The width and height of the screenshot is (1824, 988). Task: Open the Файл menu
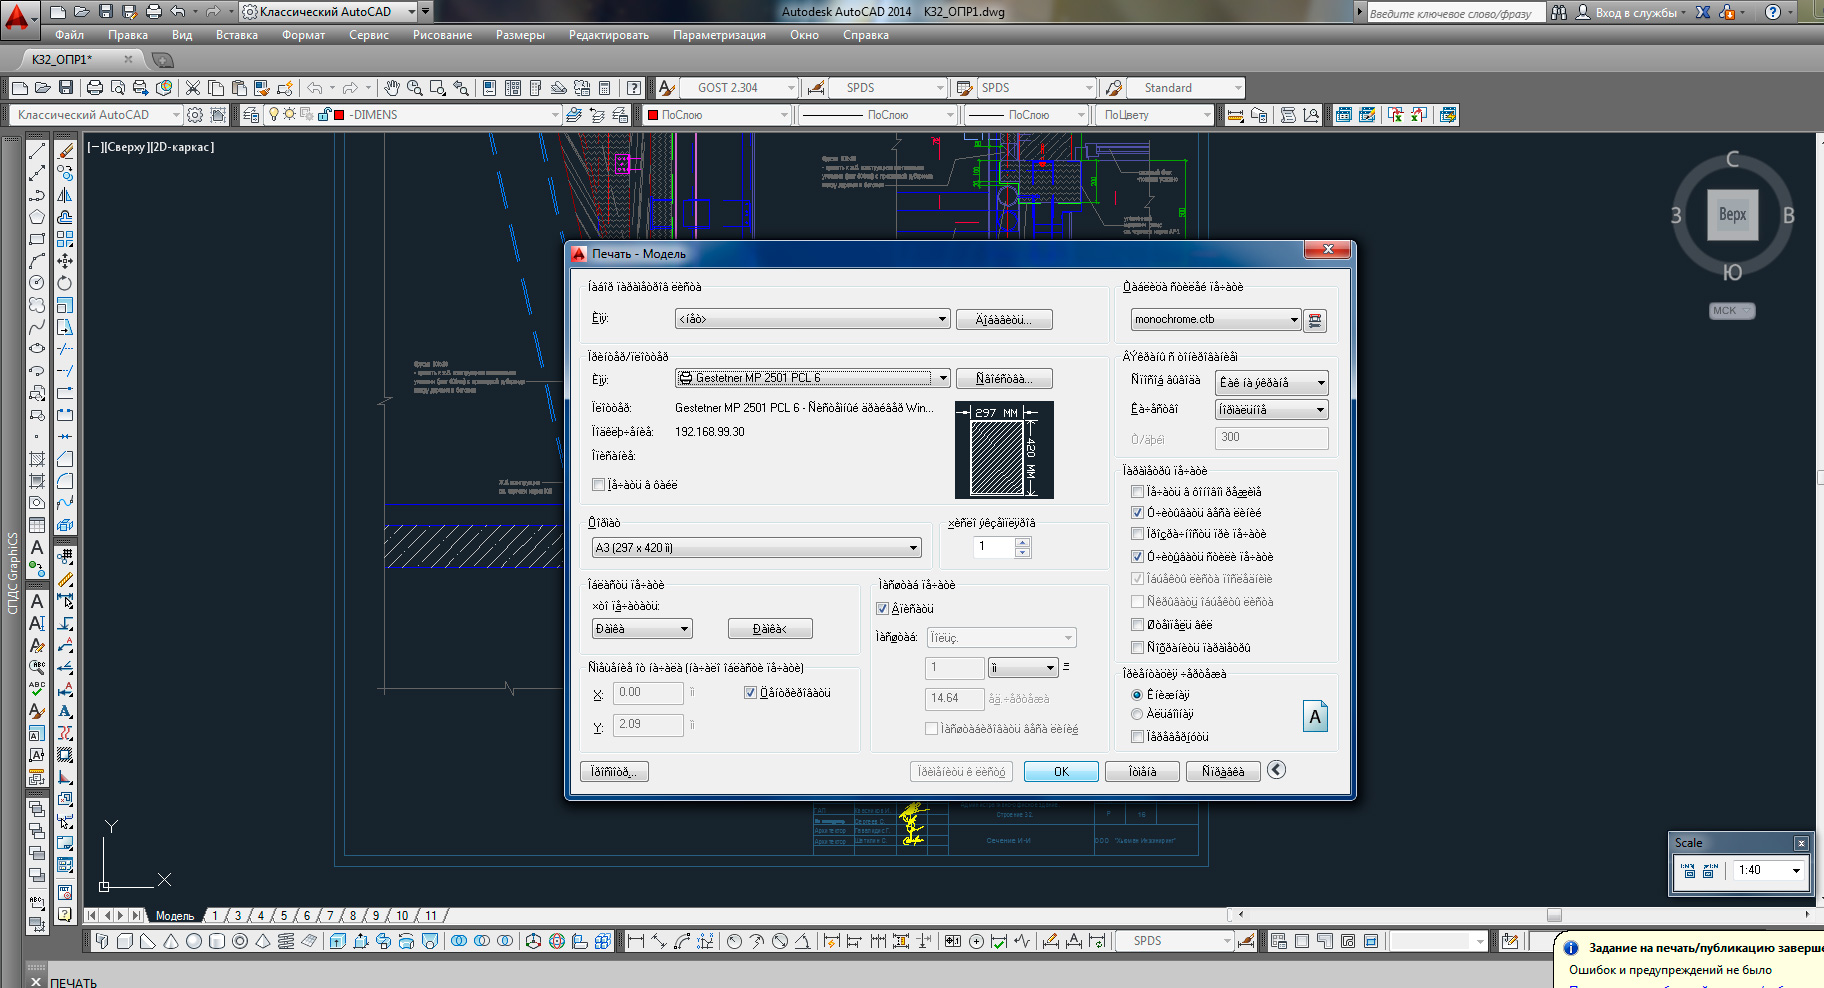tap(70, 35)
